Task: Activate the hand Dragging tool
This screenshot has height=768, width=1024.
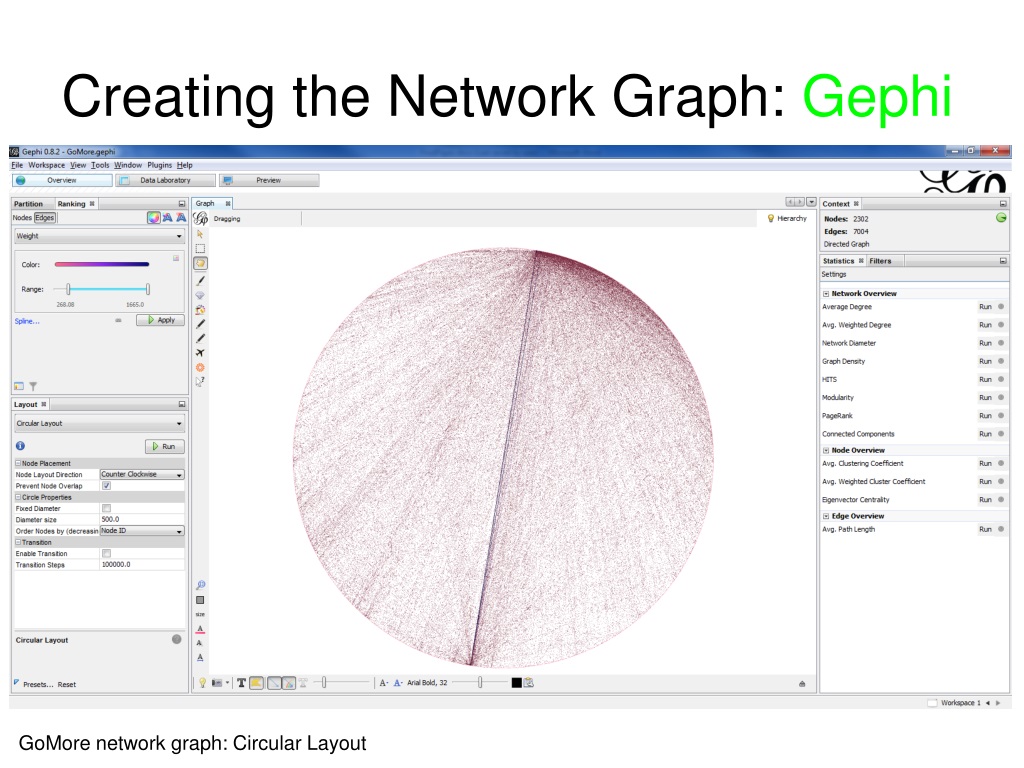Action: pyautogui.click(x=200, y=263)
